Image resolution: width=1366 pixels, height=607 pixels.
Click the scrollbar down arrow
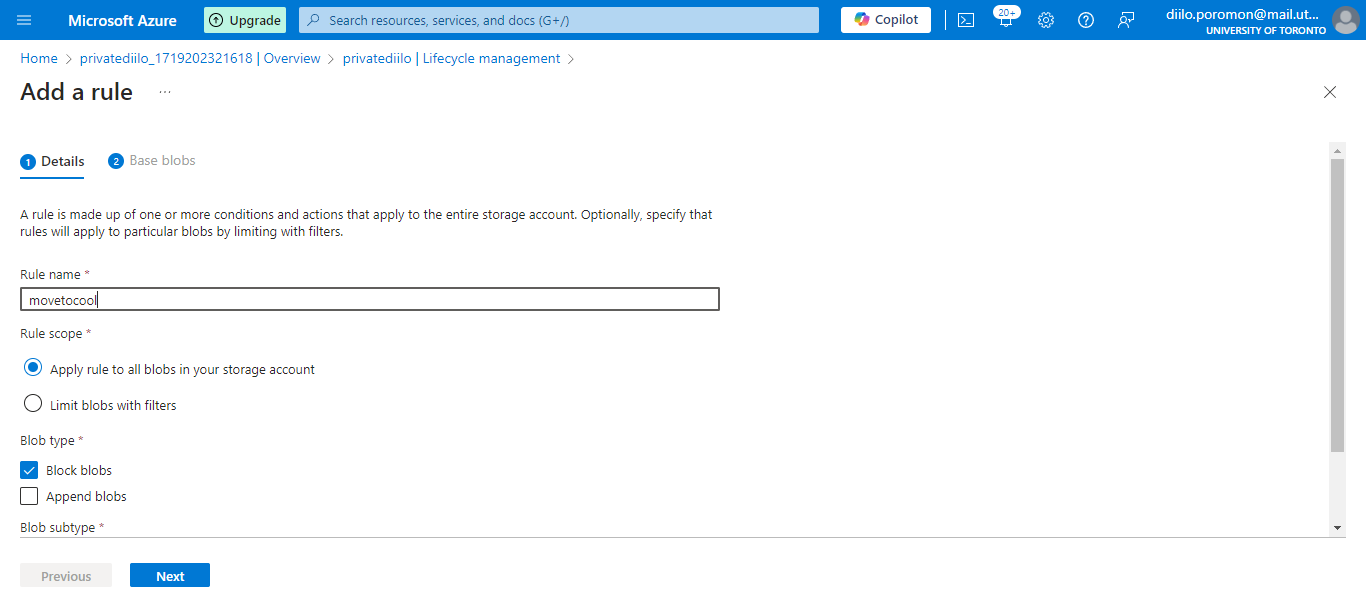1337,528
